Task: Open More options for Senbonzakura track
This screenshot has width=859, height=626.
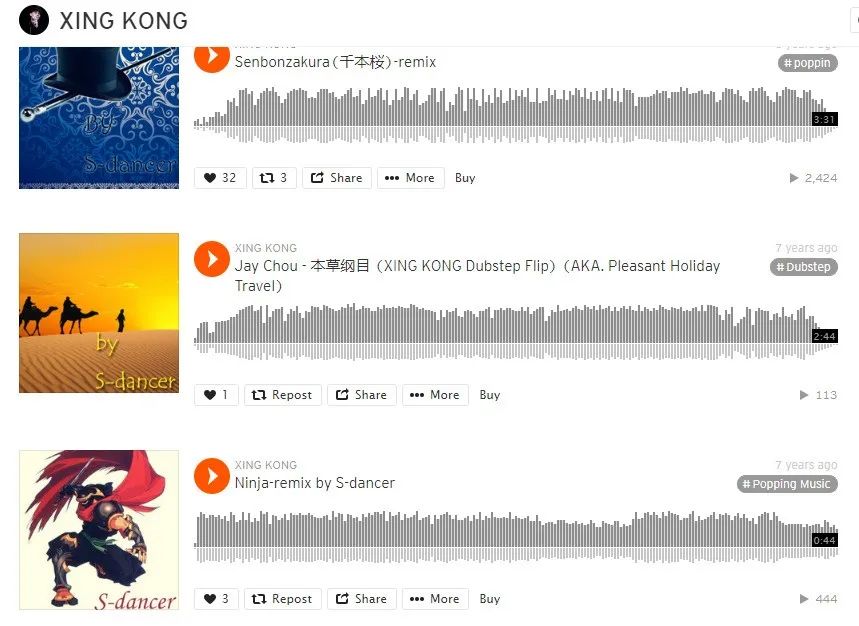Action: (411, 178)
